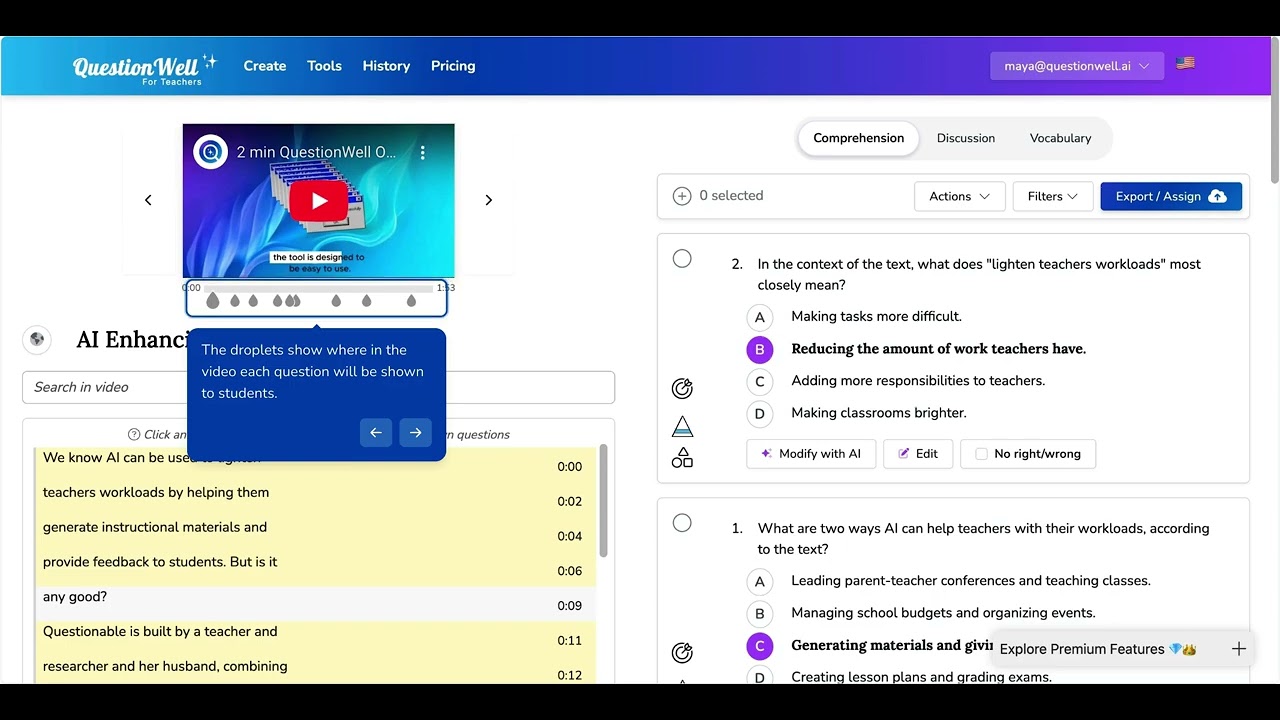Click the question-mark help icon above transcript
Screen dimensions: 1280x720
[x=134, y=434]
